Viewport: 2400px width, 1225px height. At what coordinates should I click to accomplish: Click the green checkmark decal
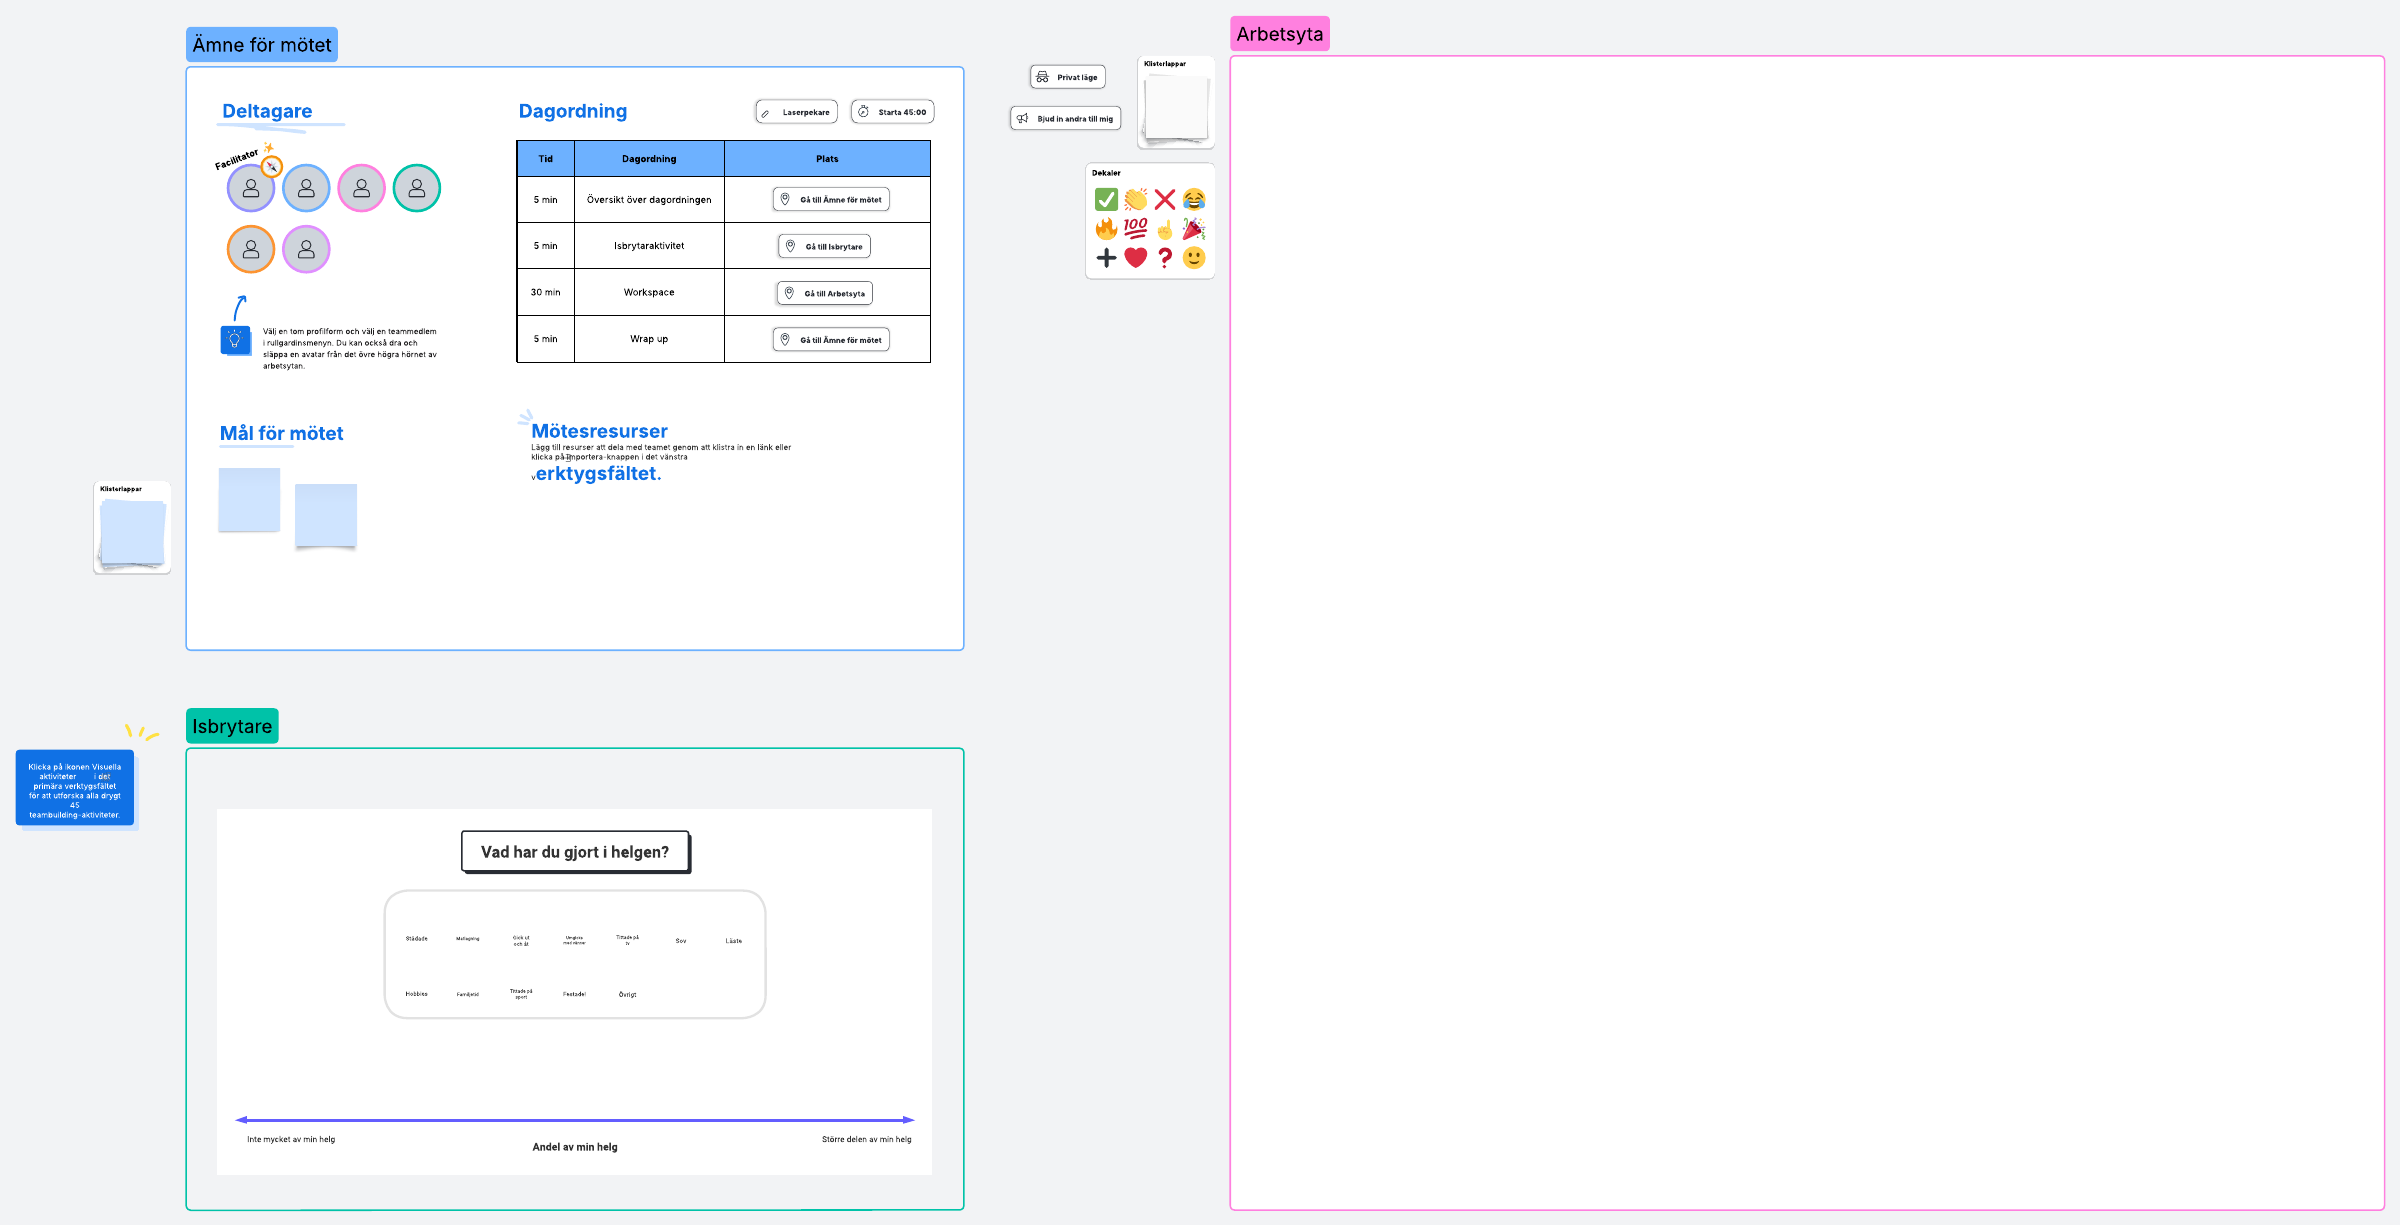1106,200
